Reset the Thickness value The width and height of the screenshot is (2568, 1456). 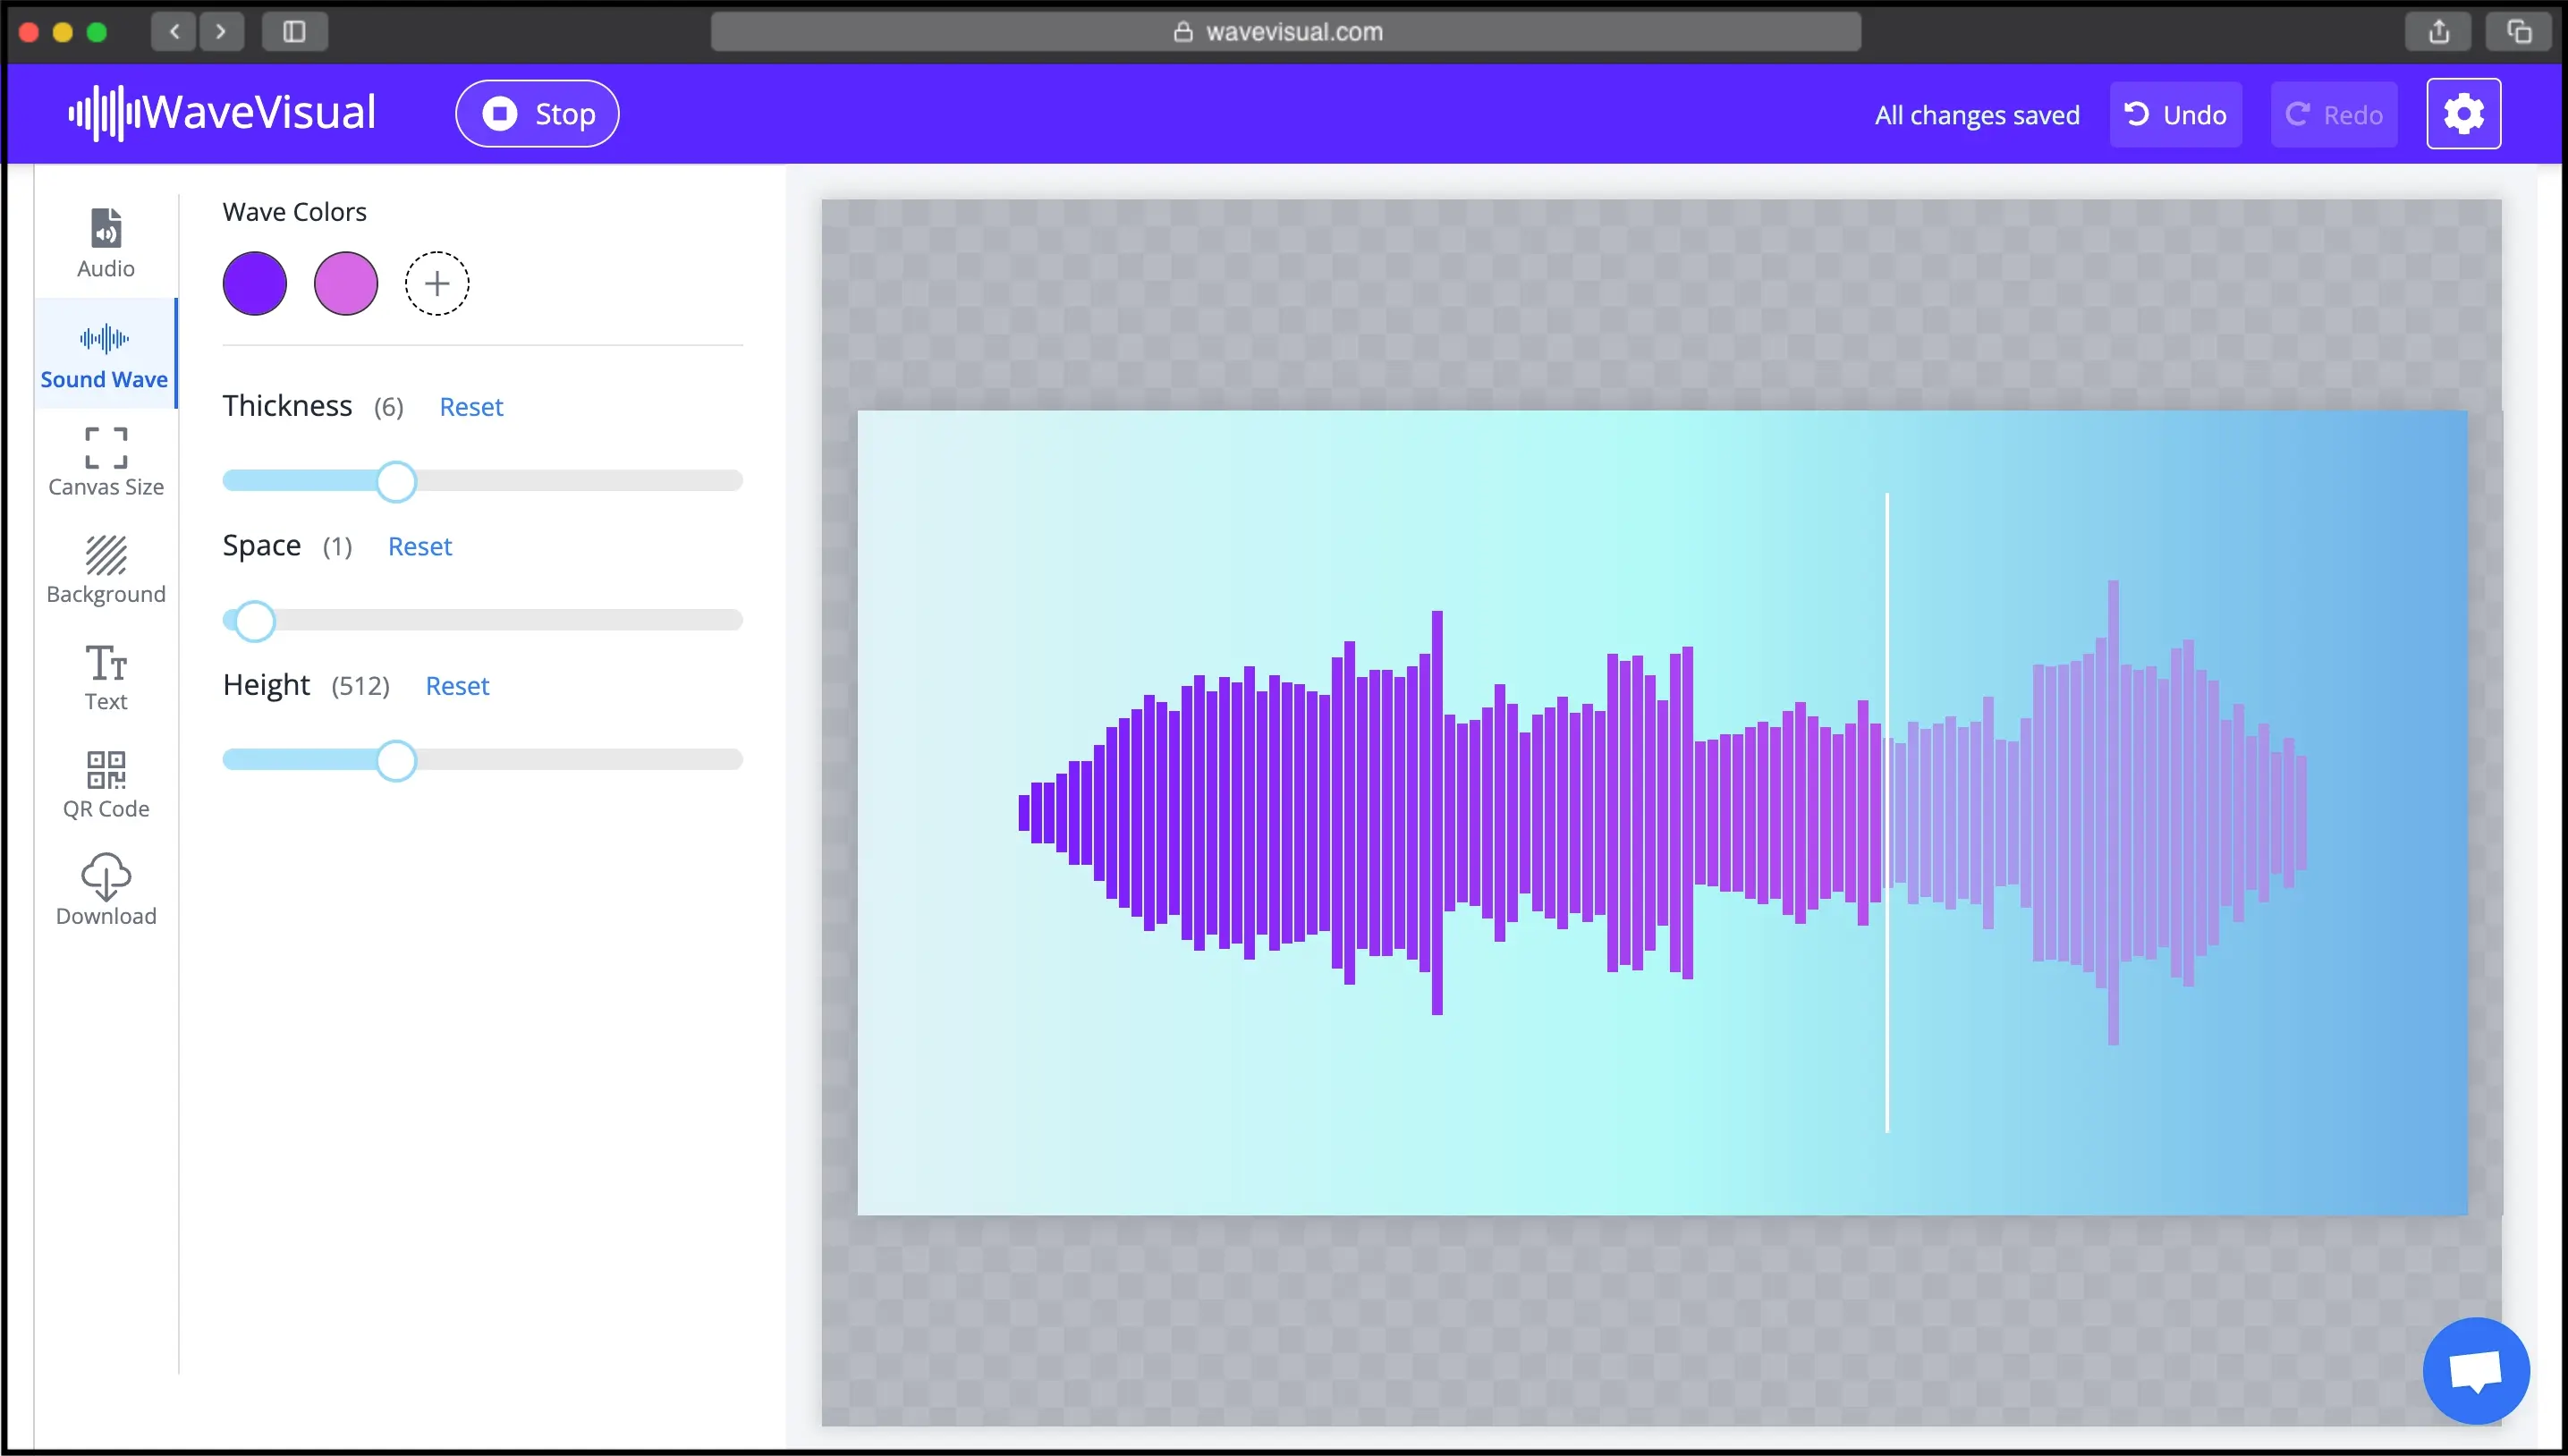pos(471,406)
